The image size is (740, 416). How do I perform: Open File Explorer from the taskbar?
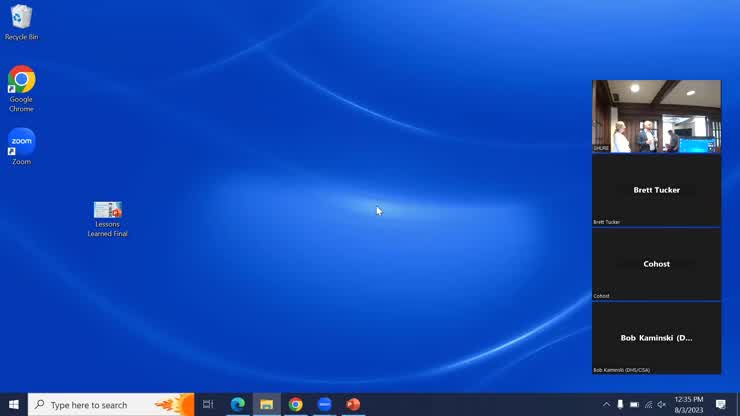[267, 404]
